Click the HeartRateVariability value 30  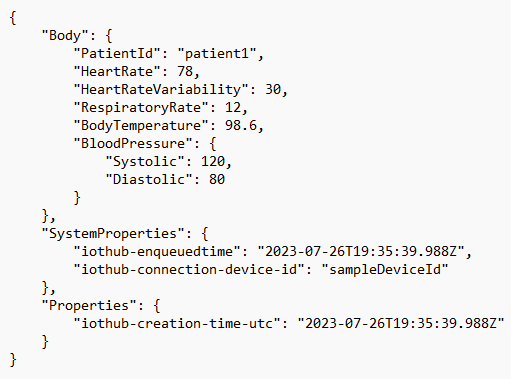point(273,89)
